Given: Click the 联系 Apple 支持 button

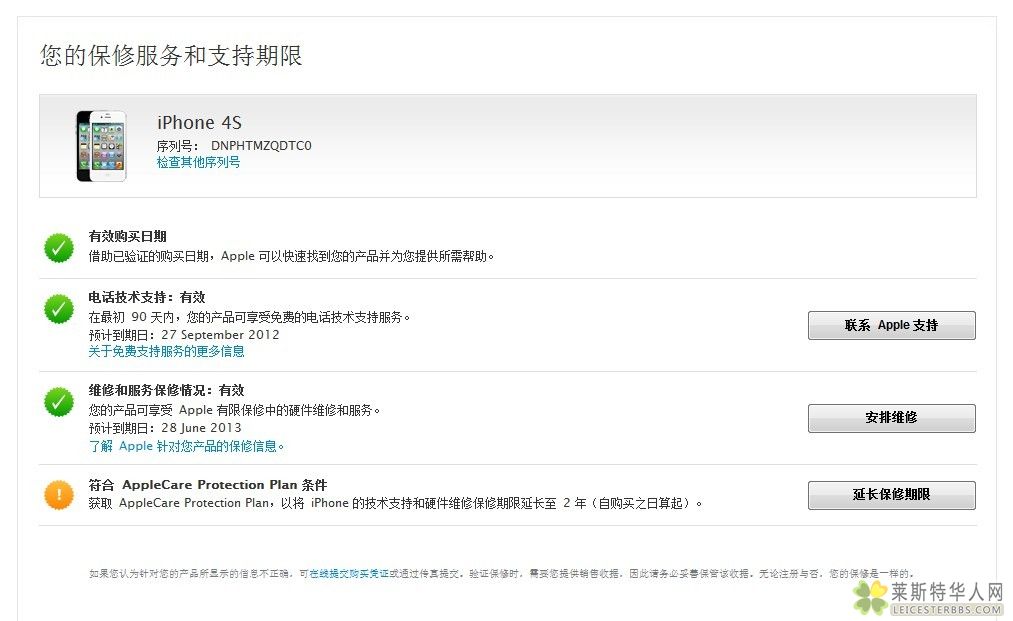Looking at the screenshot, I should (892, 325).
